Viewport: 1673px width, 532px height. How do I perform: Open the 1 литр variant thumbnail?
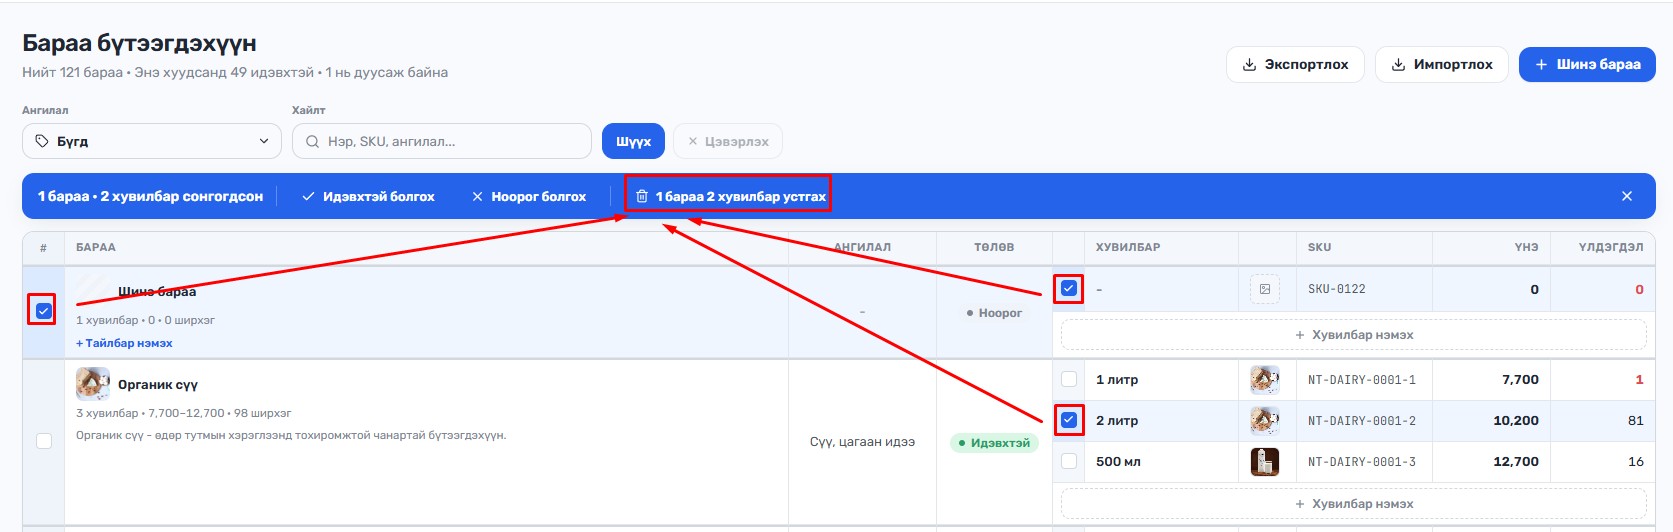[x=1265, y=379]
